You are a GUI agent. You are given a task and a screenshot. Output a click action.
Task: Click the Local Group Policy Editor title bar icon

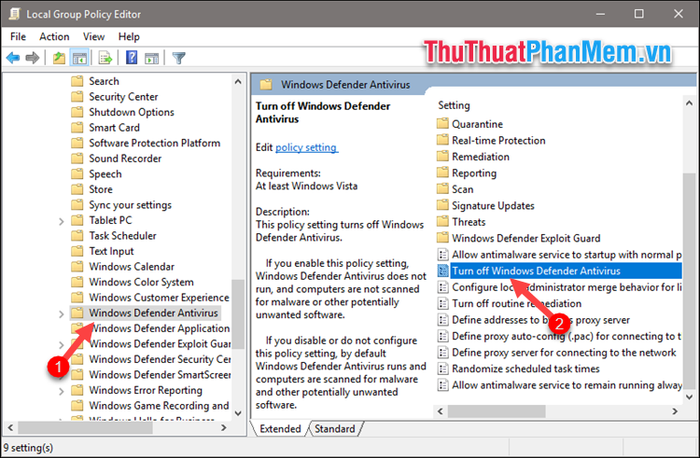(14, 14)
